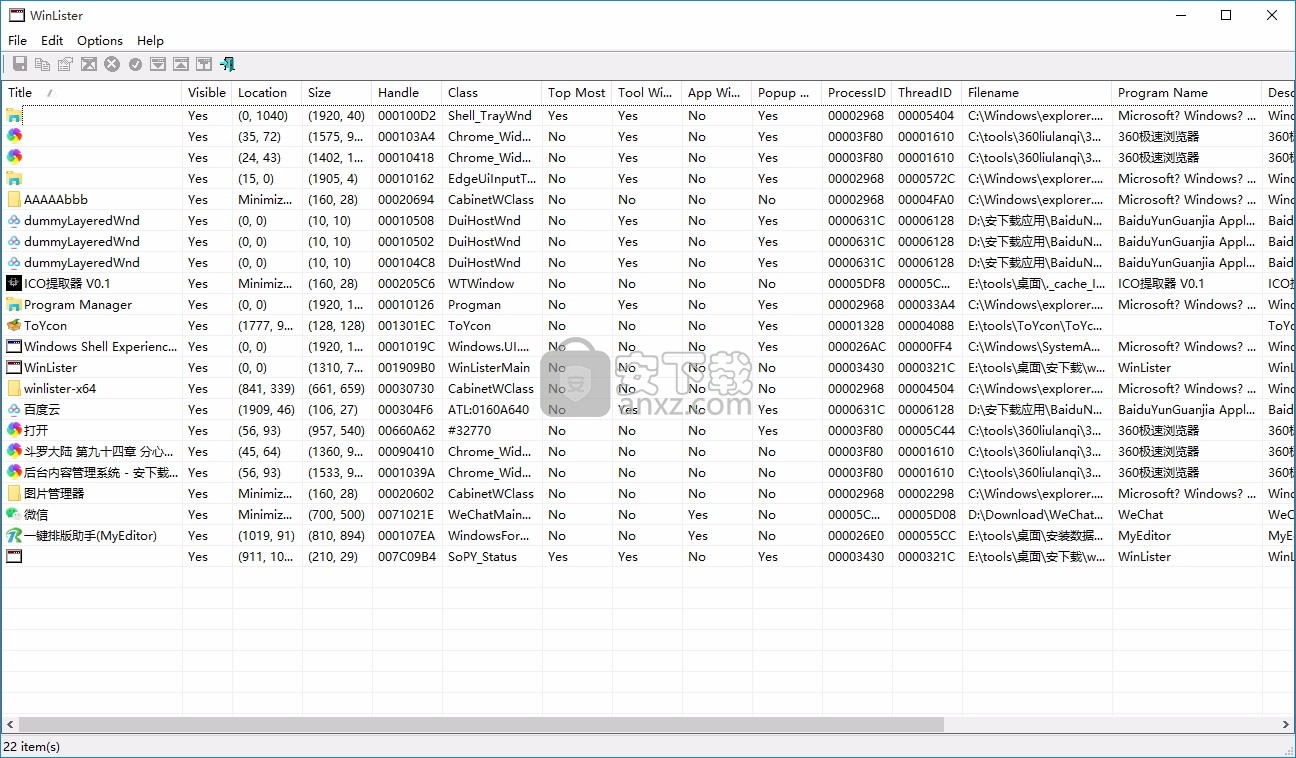The height and width of the screenshot is (758, 1296).
Task: Click the Program Manager row icon
Action: click(14, 304)
